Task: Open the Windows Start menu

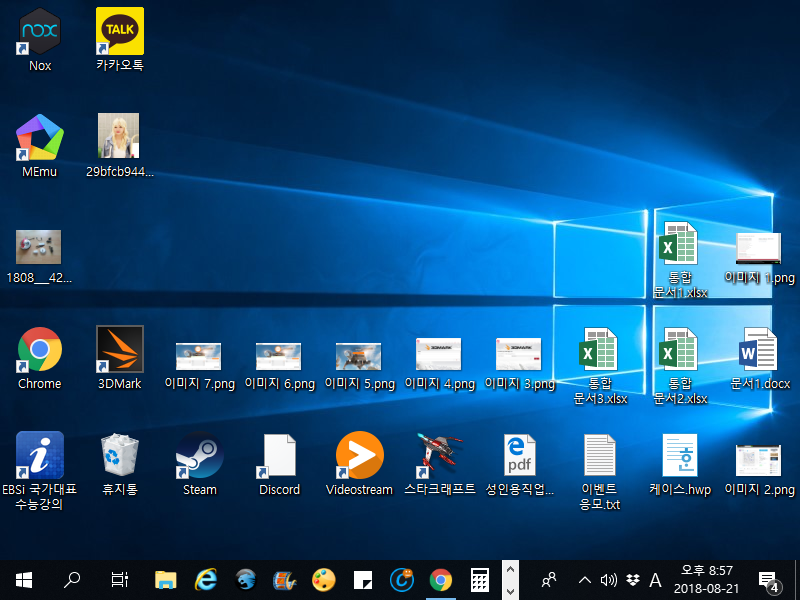Action: pos(24,580)
